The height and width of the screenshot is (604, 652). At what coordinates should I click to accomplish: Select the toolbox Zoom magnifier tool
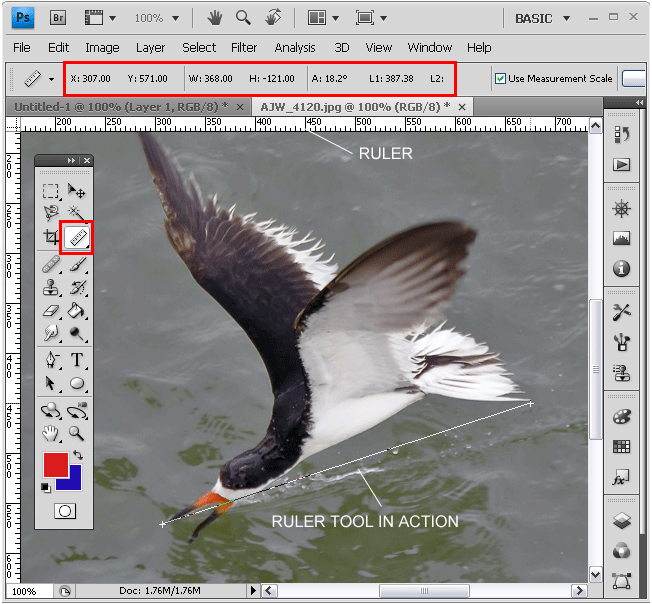coord(77,433)
